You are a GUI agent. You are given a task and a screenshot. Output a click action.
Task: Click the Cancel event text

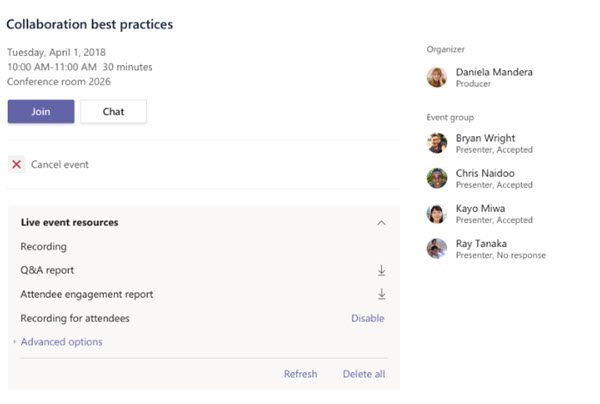point(60,164)
